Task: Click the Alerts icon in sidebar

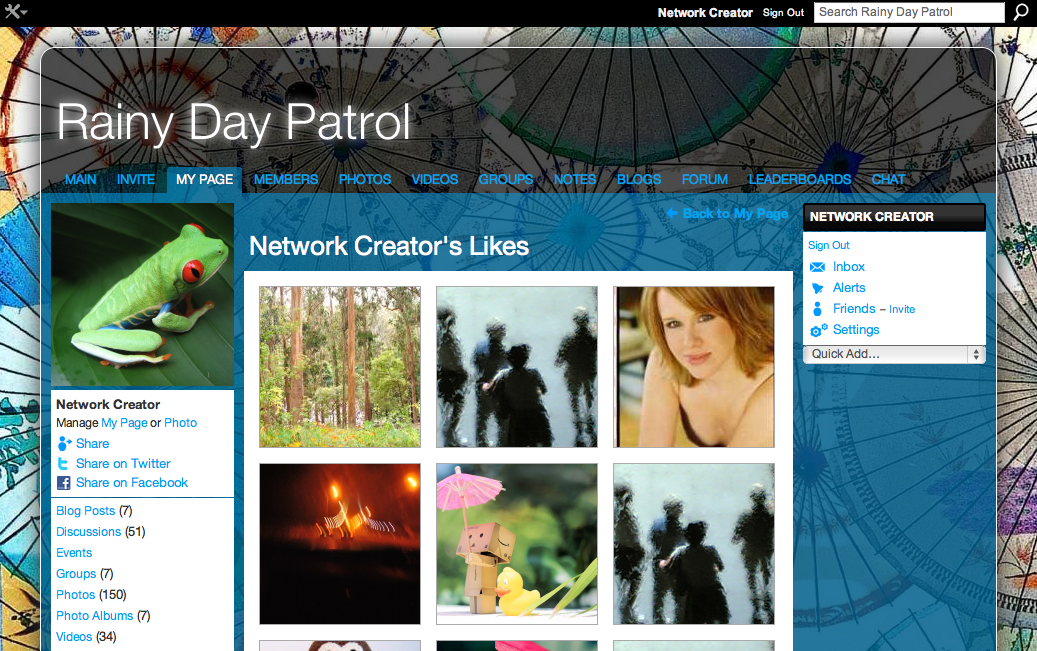Action: 817,288
